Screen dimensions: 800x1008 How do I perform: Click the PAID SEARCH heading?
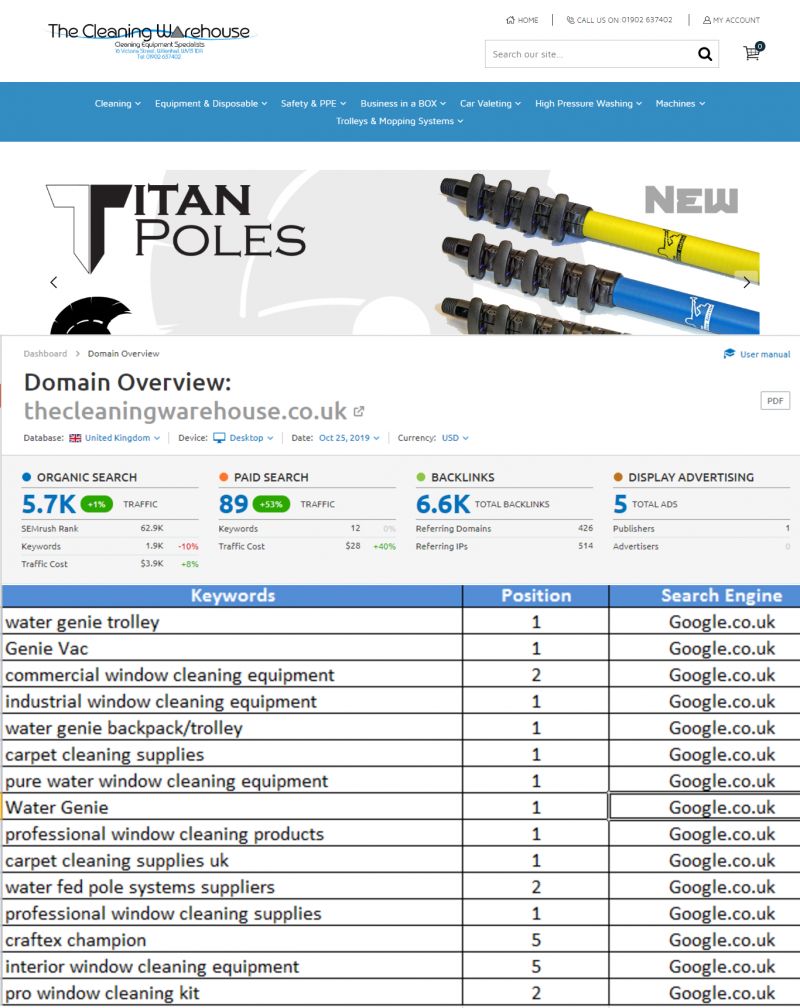coord(271,477)
